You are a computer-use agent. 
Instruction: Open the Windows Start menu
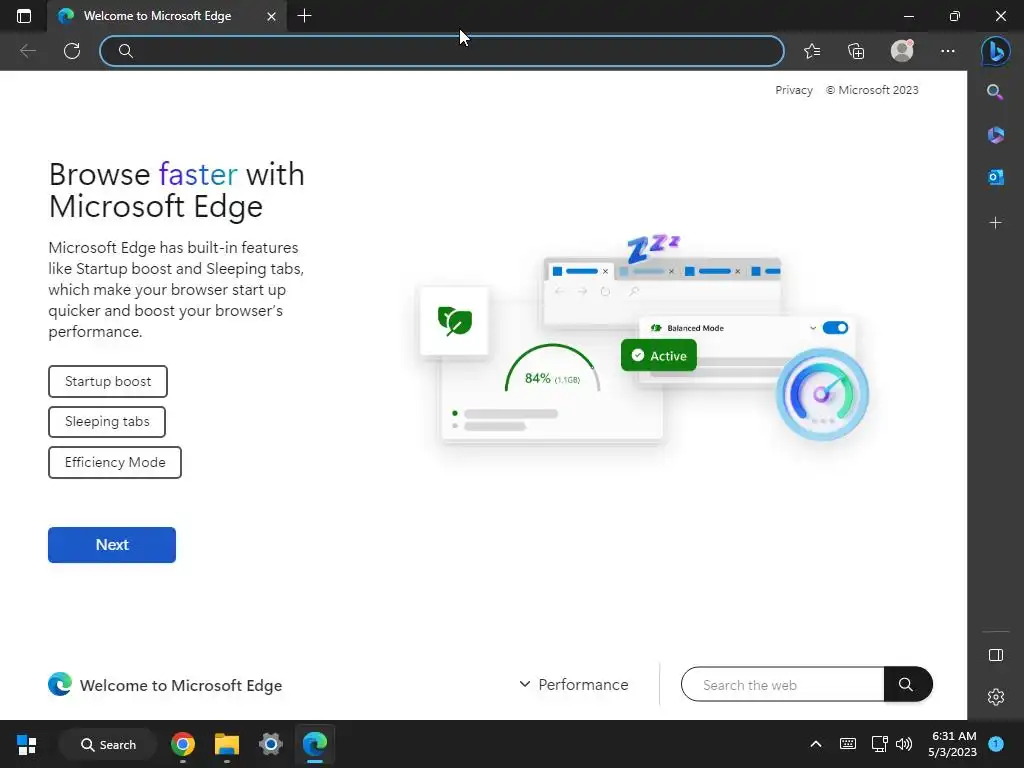(x=27, y=744)
